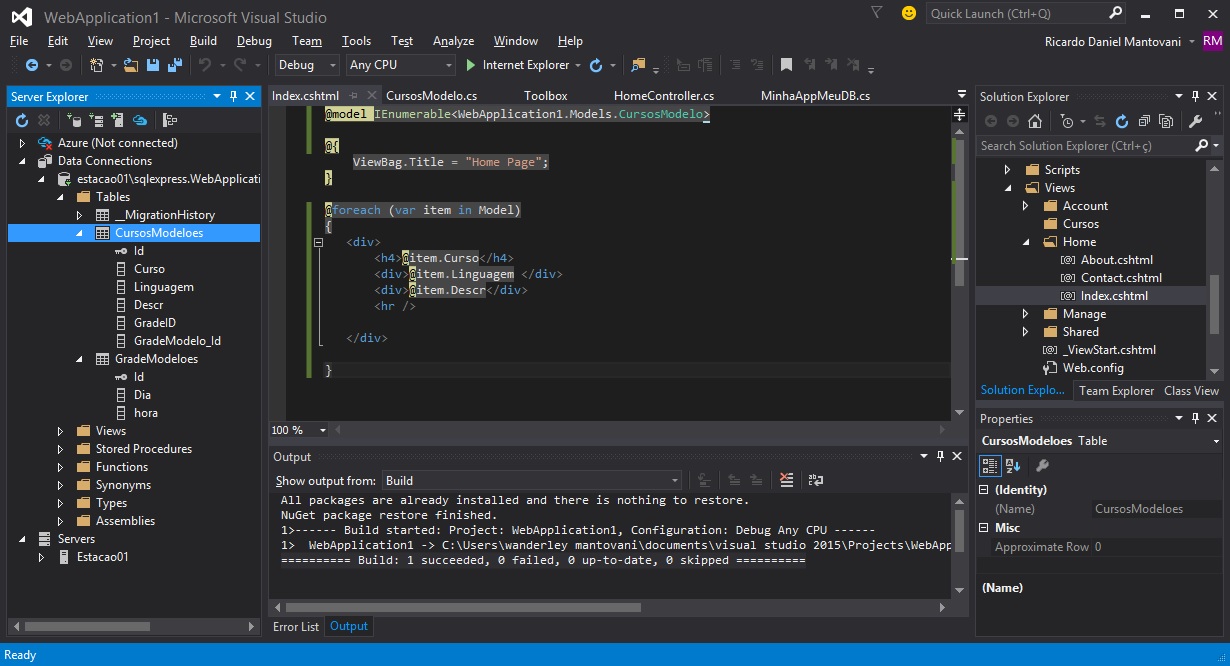This screenshot has height=666, width=1230.
Task: Toggle Categorized view in Properties panel
Action: pyautogui.click(x=990, y=465)
